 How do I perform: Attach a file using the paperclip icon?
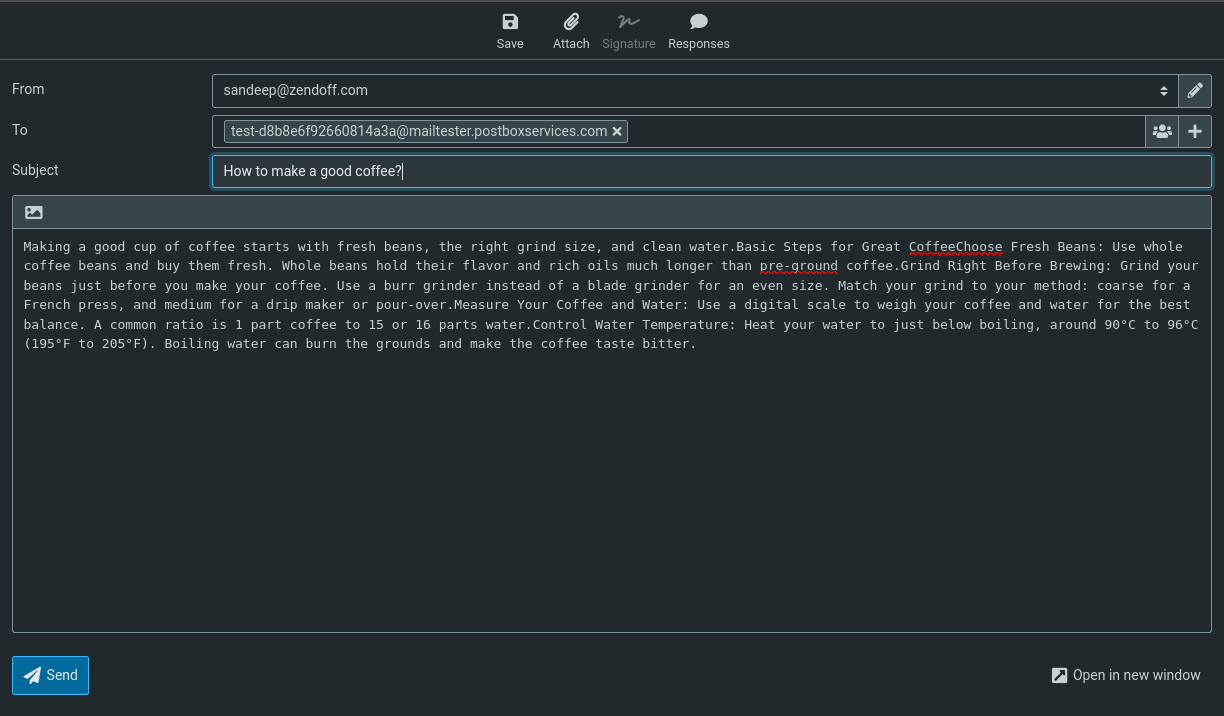571,31
